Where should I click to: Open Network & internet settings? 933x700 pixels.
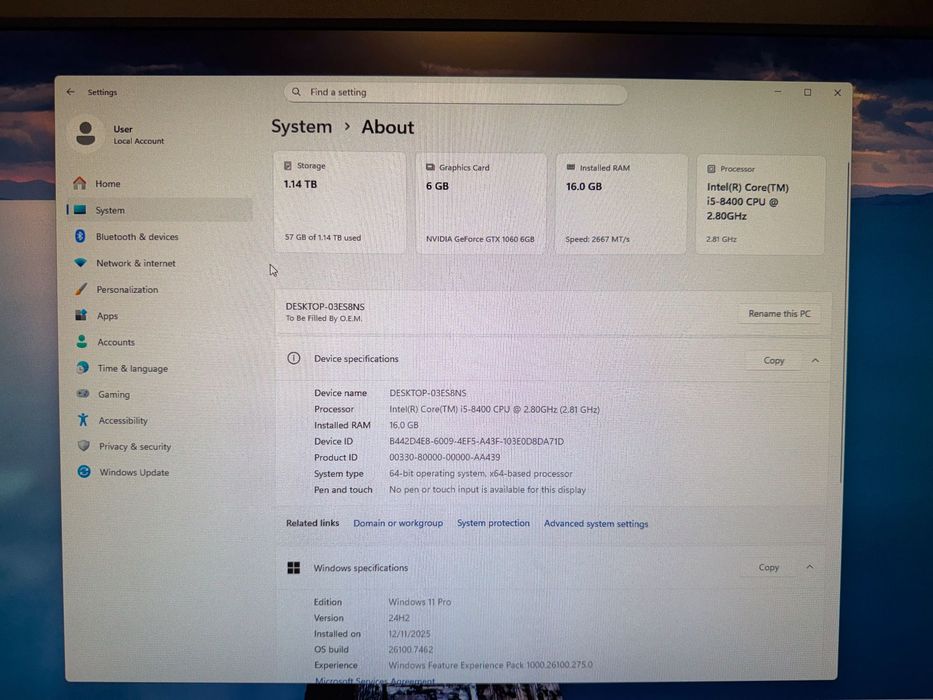click(160, 263)
